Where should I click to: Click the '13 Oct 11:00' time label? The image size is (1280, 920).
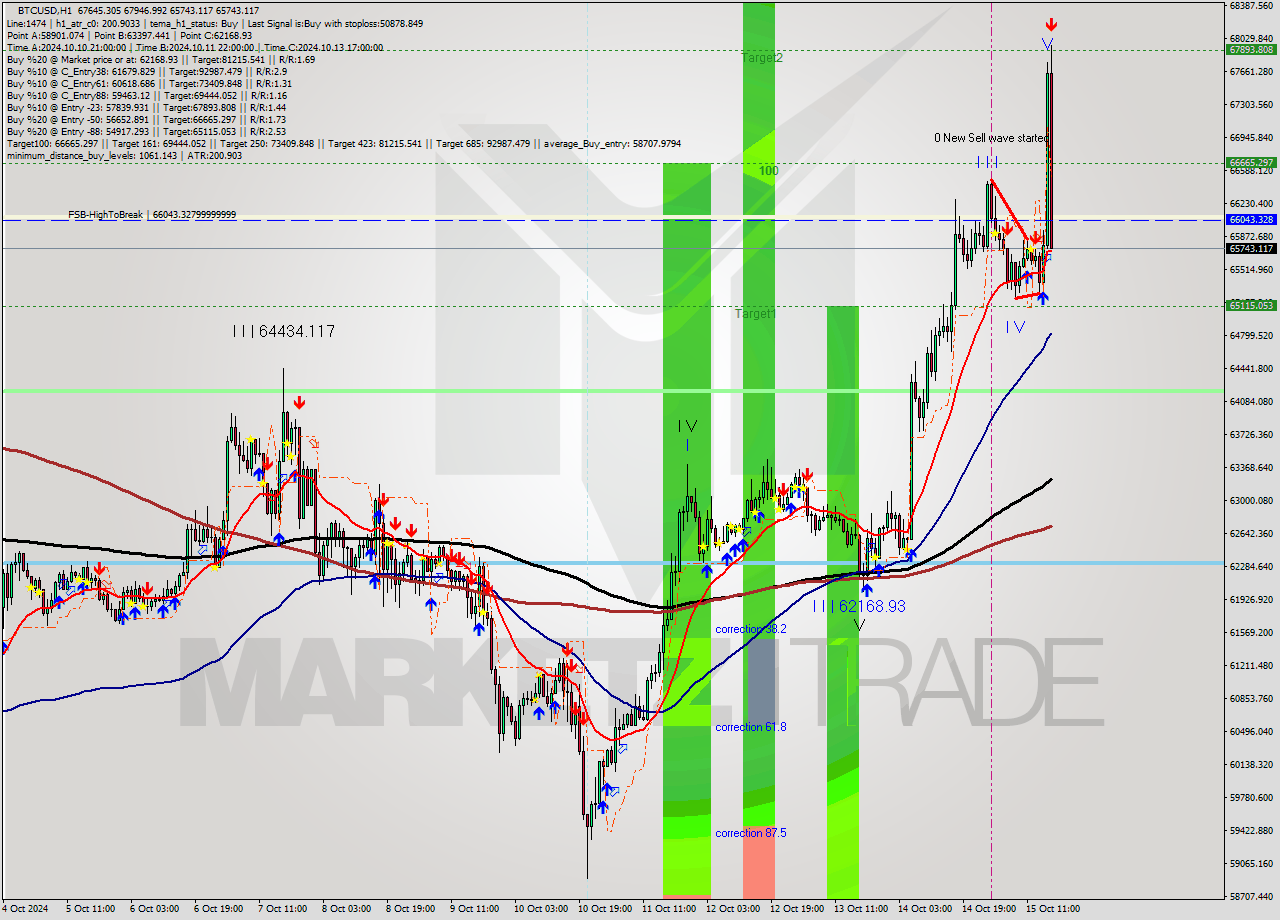coord(861,909)
